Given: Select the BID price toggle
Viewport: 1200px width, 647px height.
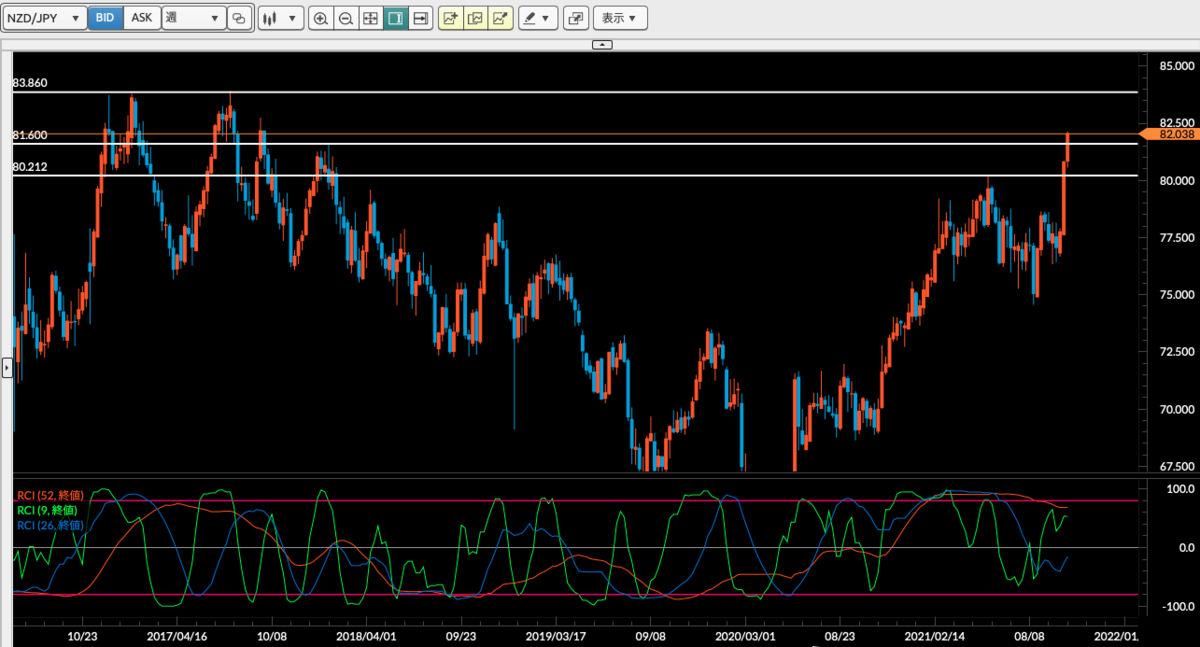Looking at the screenshot, I should point(106,17).
